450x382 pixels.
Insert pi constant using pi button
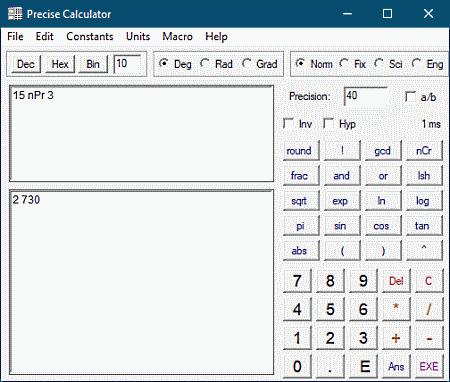point(300,226)
